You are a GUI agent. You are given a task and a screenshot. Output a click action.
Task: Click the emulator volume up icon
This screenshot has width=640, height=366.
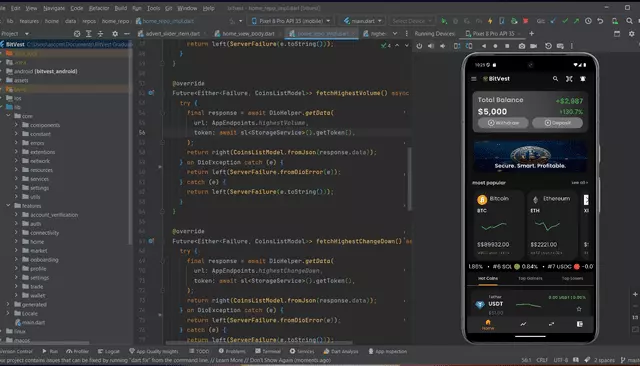coord(431,46)
